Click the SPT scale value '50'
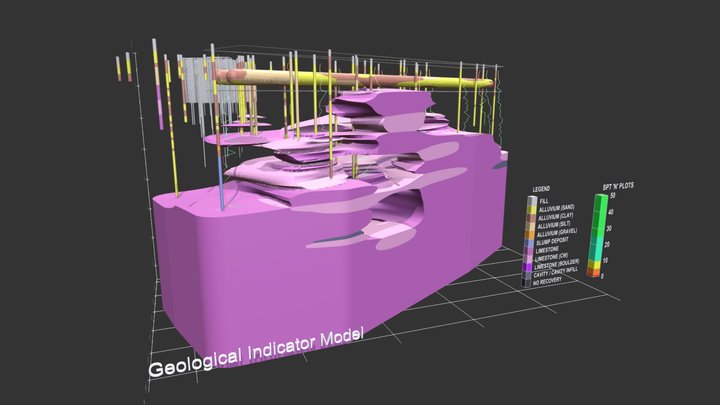 pos(613,196)
